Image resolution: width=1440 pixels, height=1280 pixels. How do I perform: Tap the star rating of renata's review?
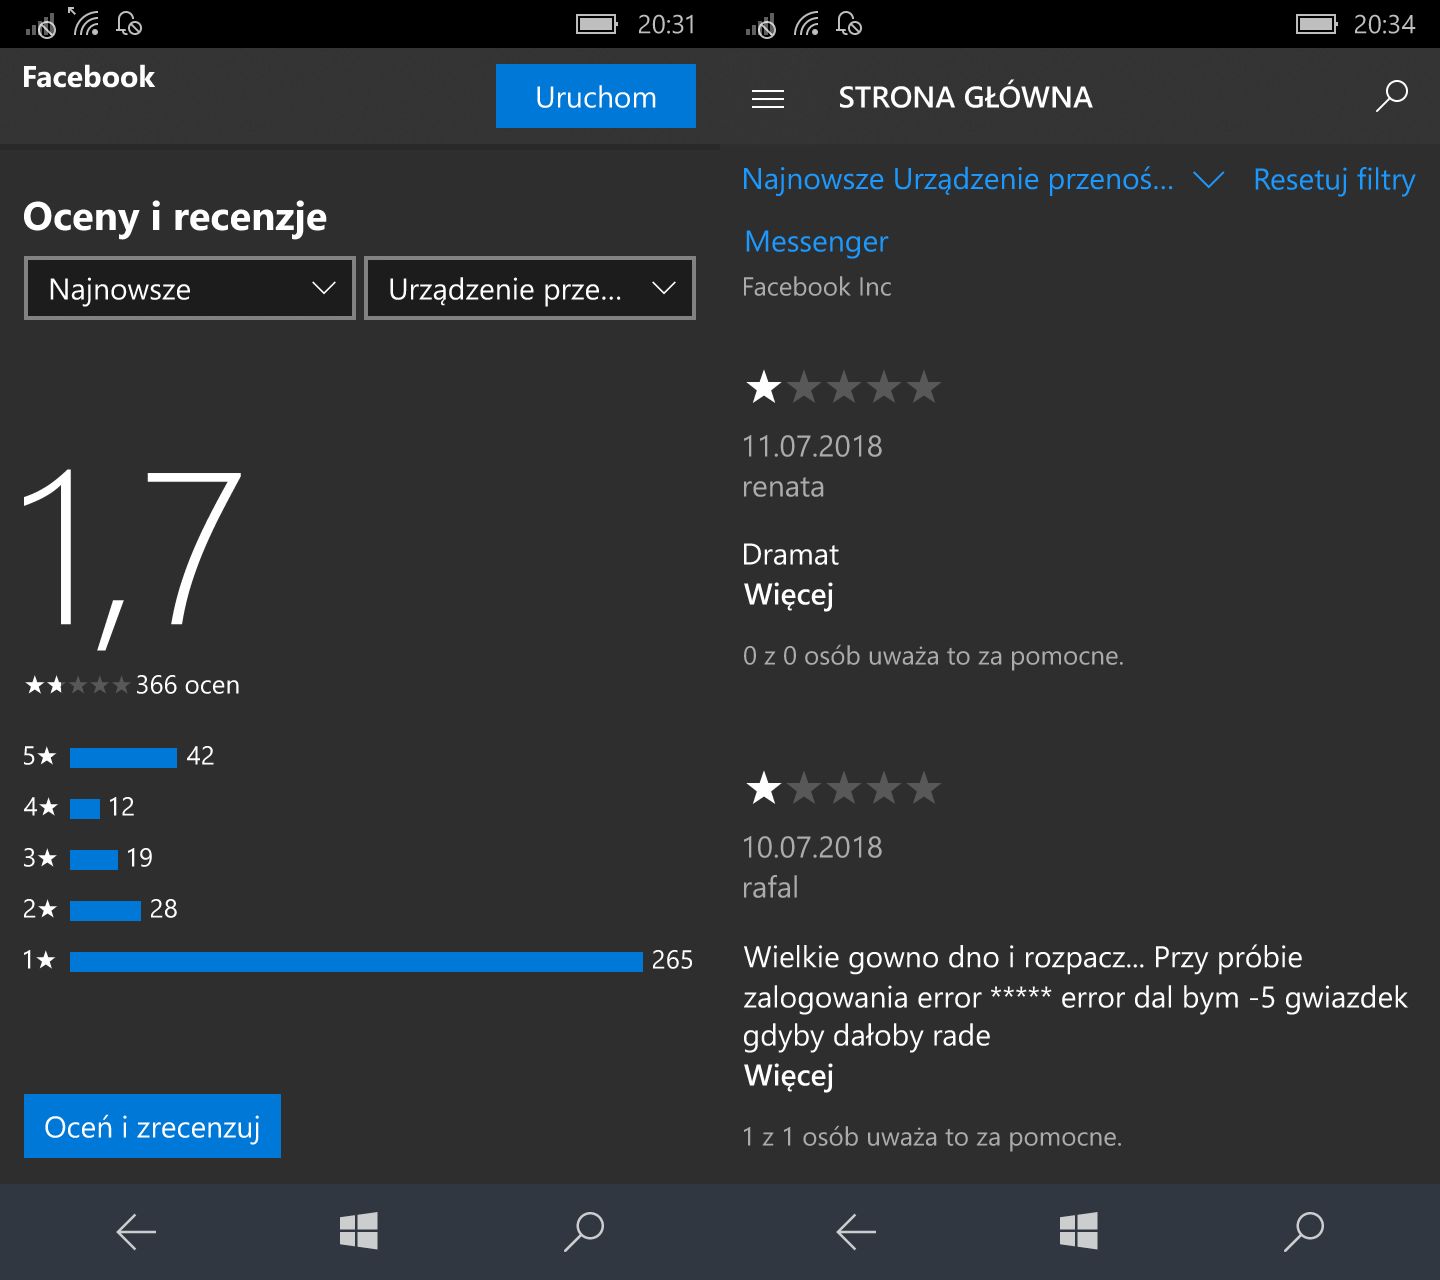[843, 387]
